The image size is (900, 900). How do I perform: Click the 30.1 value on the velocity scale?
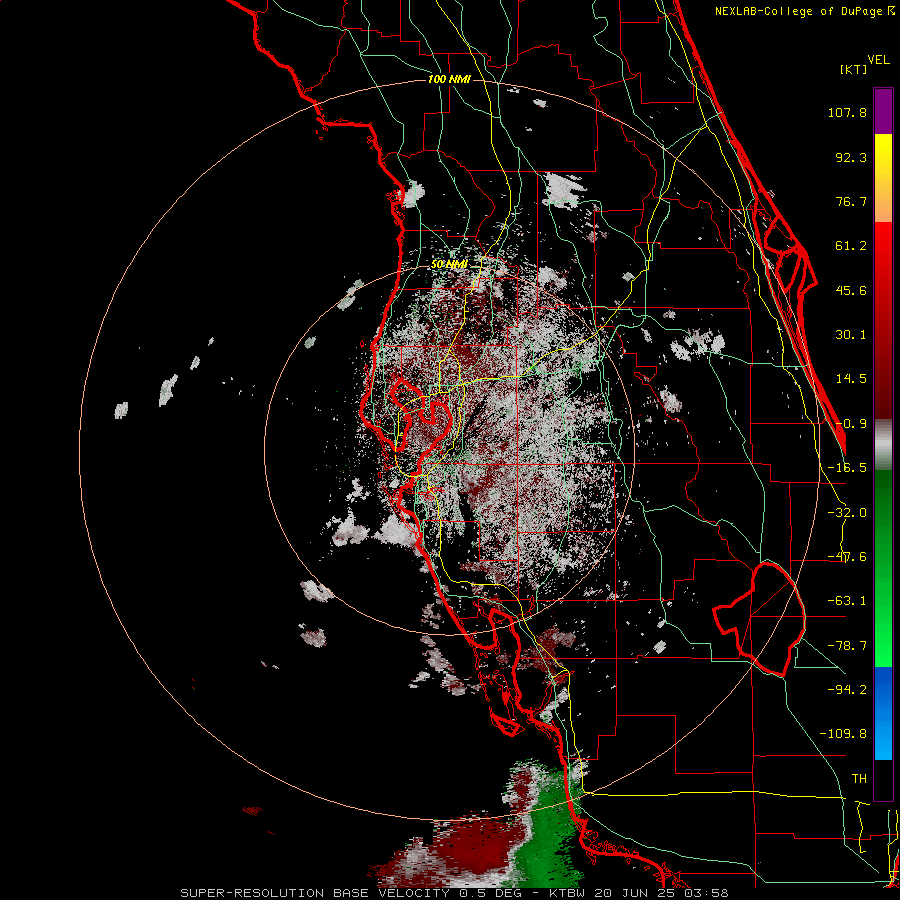click(x=851, y=335)
